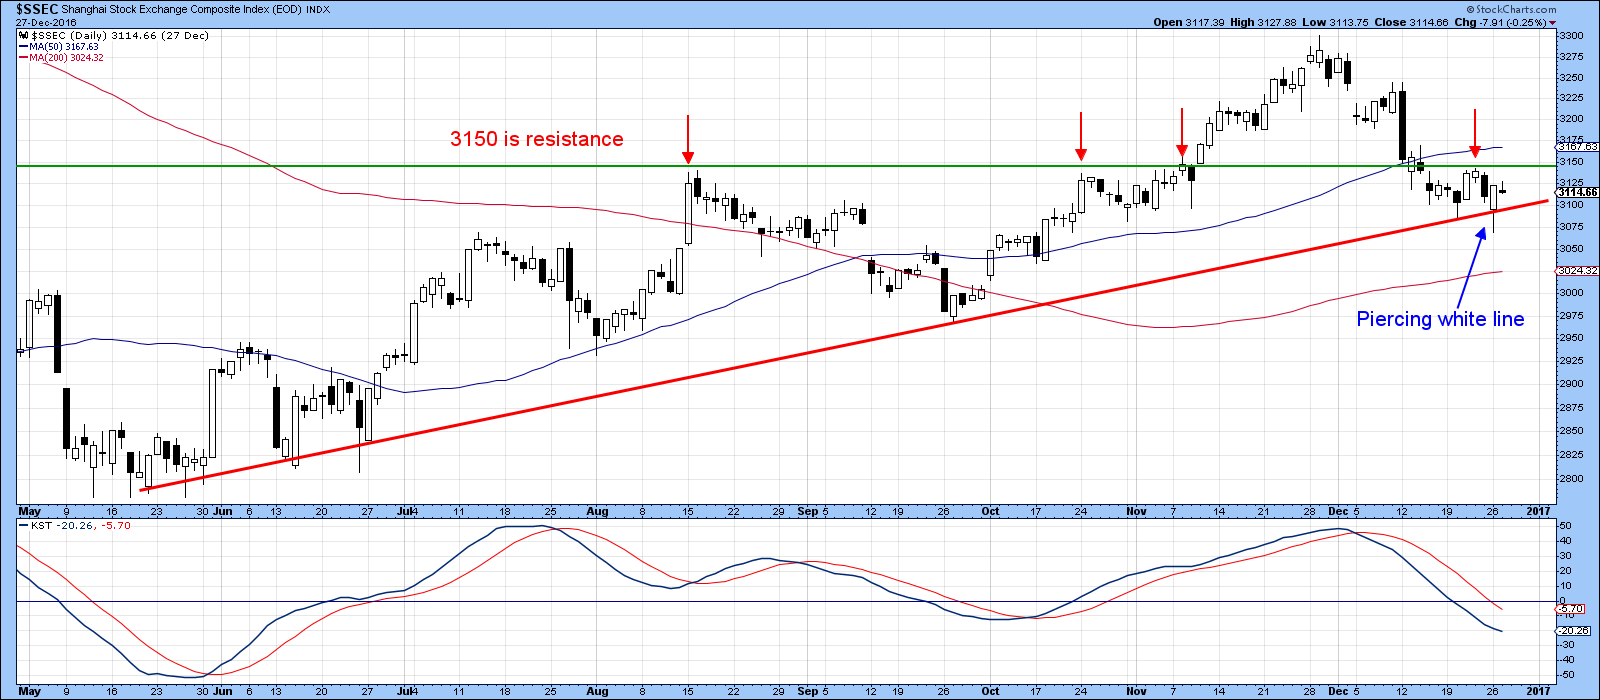
Task: Click the red arrow above the August 15 peak
Action: pyautogui.click(x=687, y=139)
